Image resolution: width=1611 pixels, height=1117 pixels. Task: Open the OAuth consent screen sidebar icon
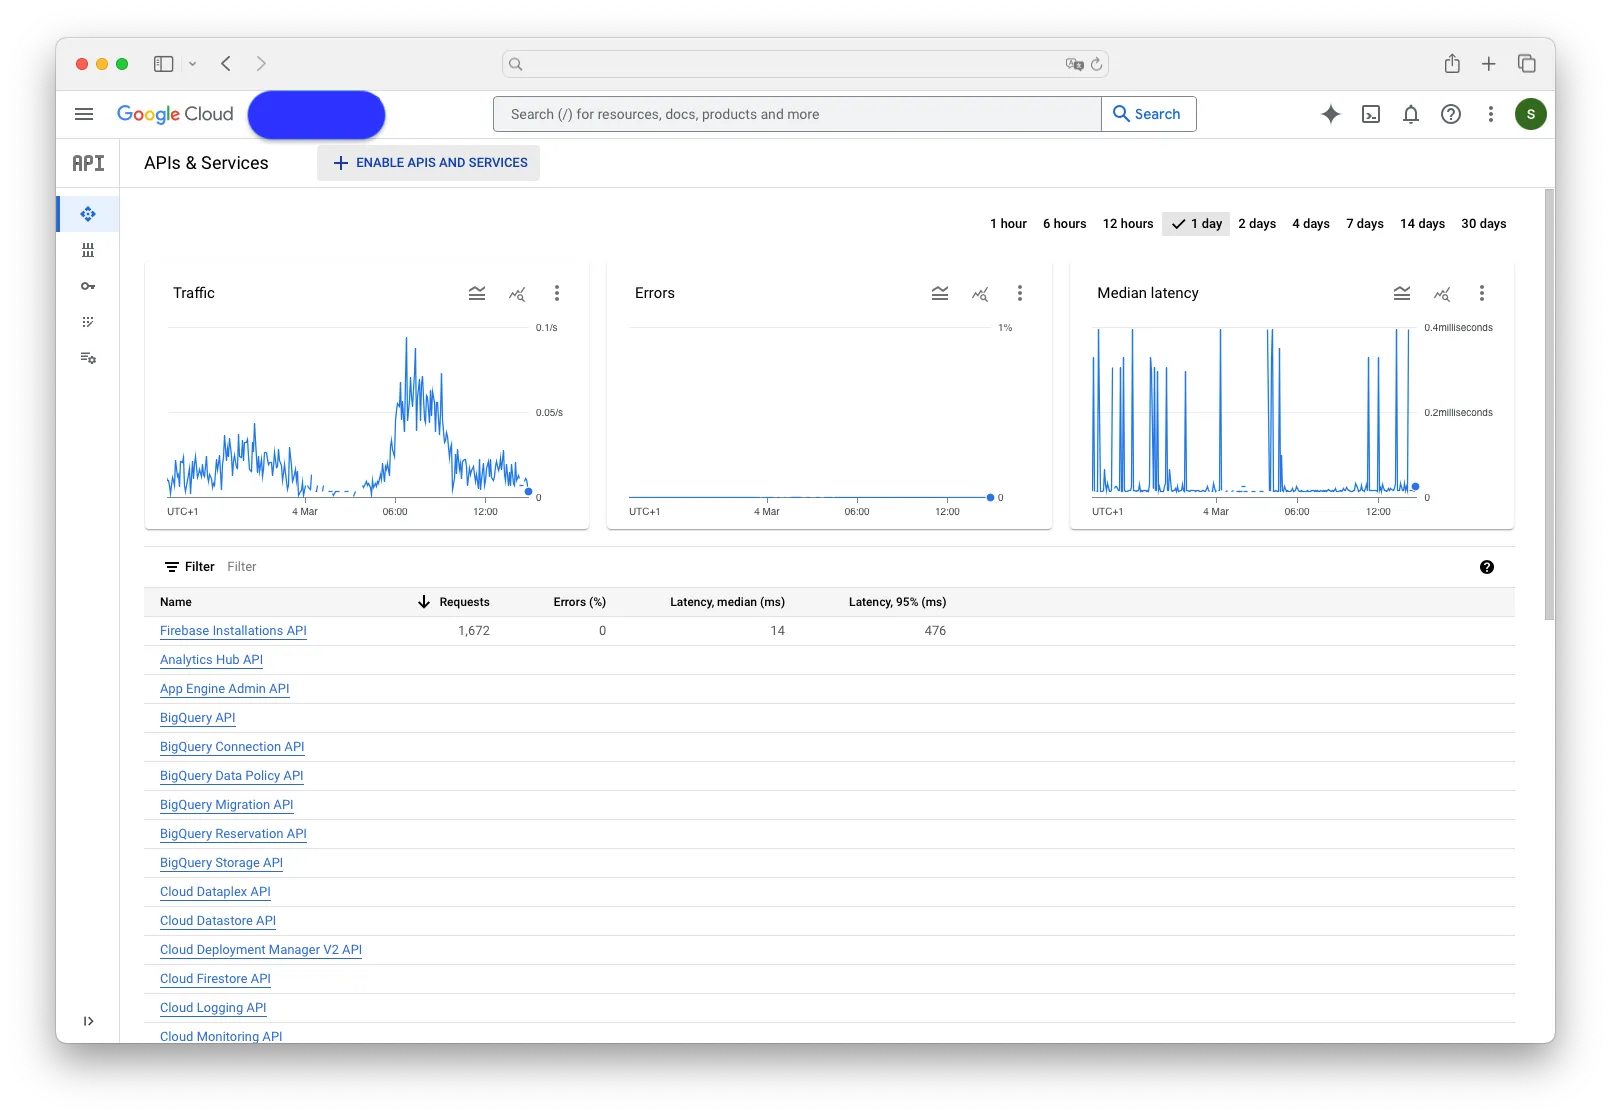[x=88, y=322]
